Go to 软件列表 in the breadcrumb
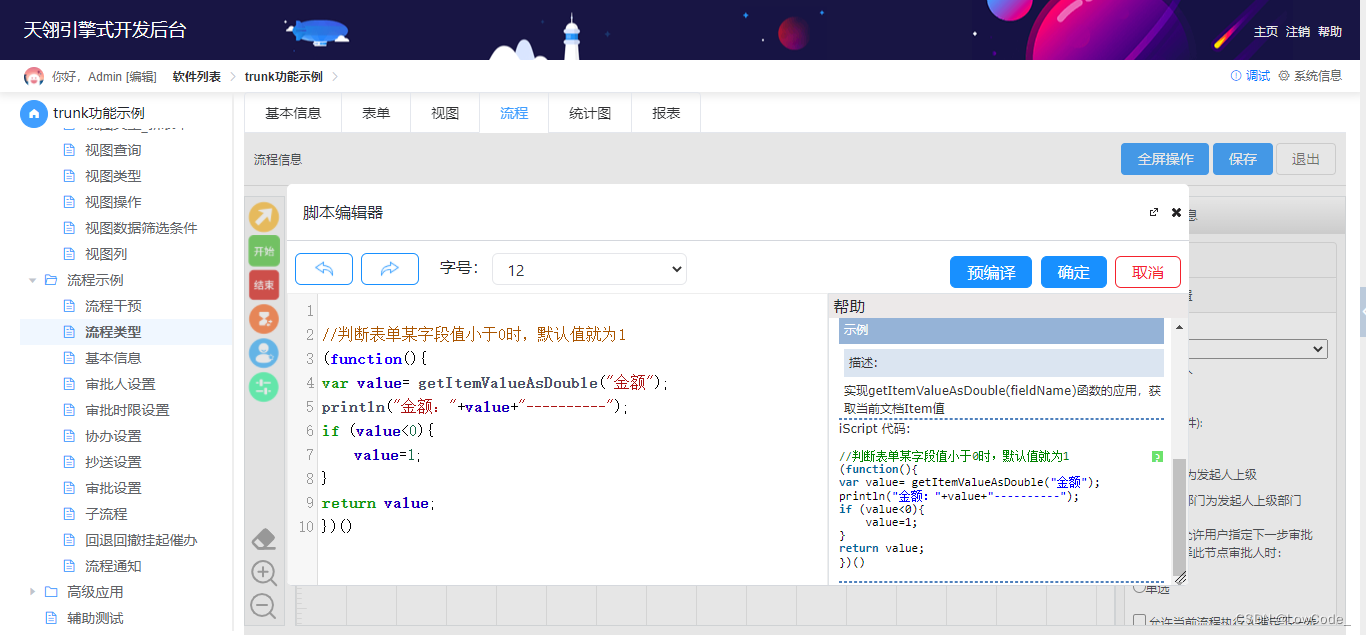1366x635 pixels. point(197,77)
